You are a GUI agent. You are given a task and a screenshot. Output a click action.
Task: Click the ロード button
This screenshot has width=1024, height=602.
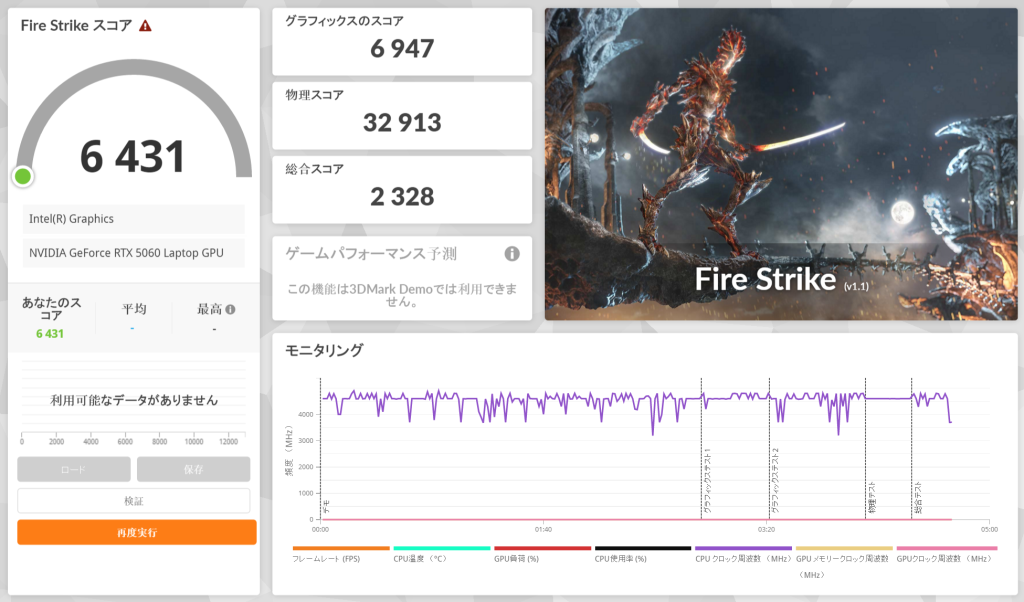[74, 469]
